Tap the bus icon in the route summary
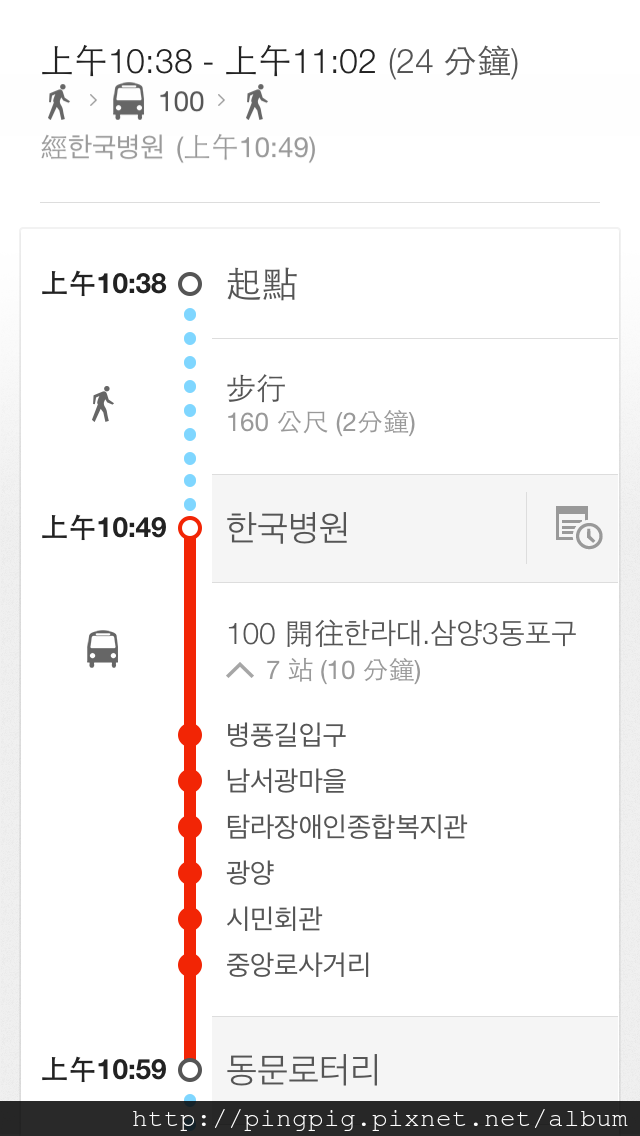Image resolution: width=640 pixels, height=1136 pixels. click(128, 101)
